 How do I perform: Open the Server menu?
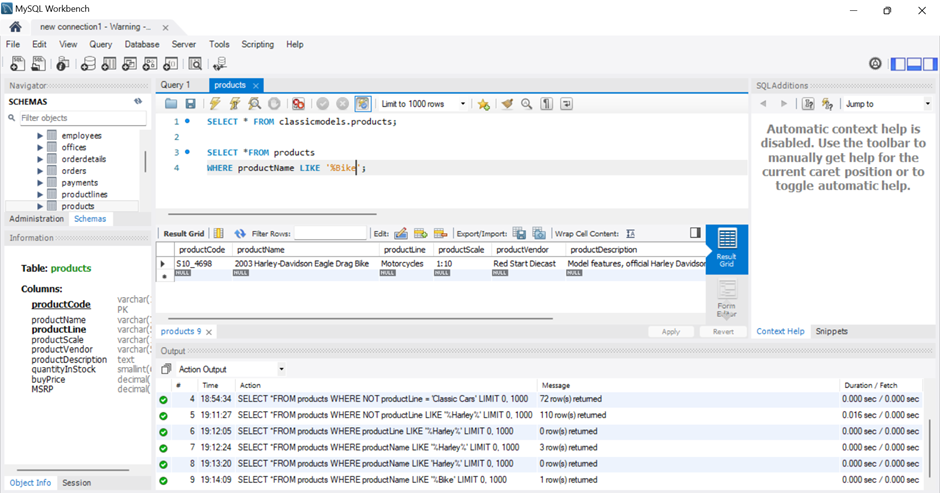(183, 44)
